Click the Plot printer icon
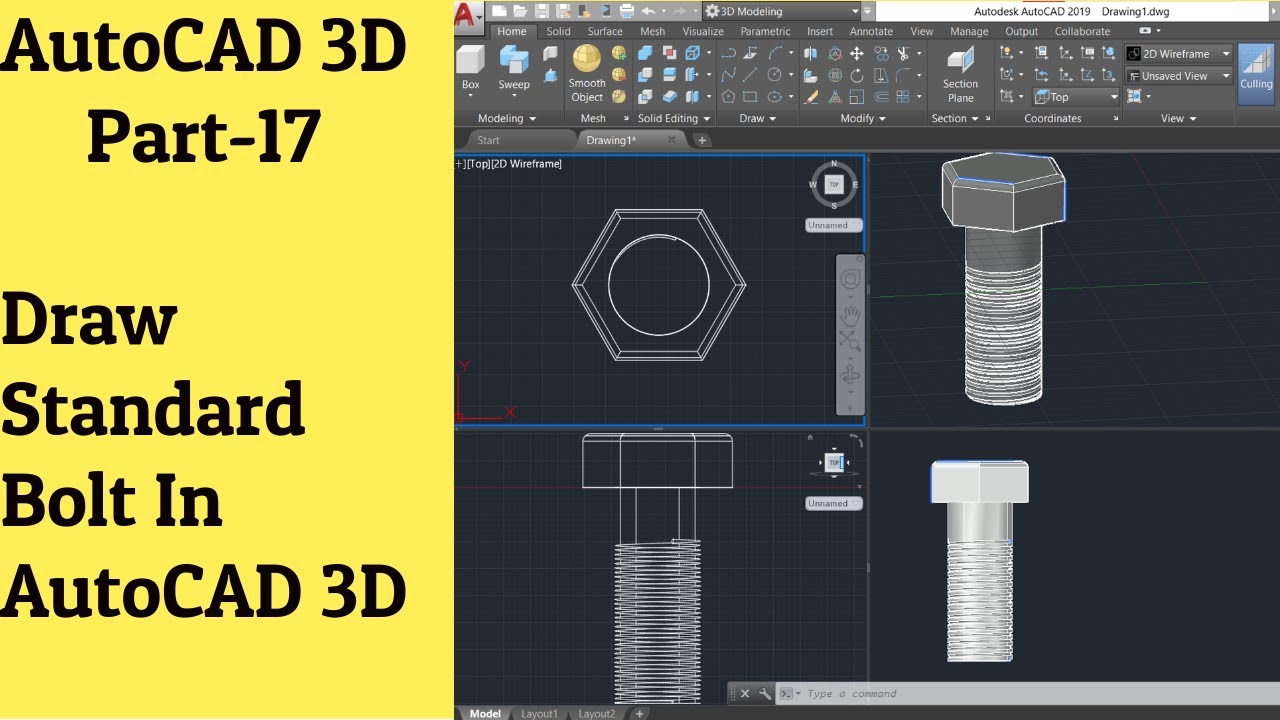 (x=627, y=11)
